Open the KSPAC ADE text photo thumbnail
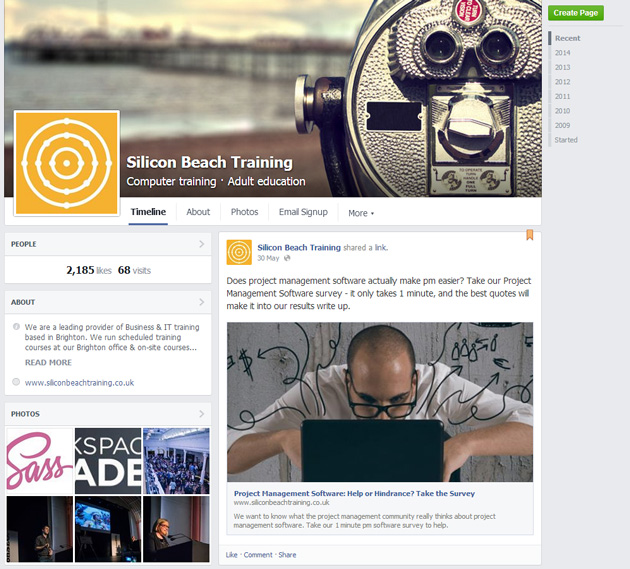 (108, 461)
